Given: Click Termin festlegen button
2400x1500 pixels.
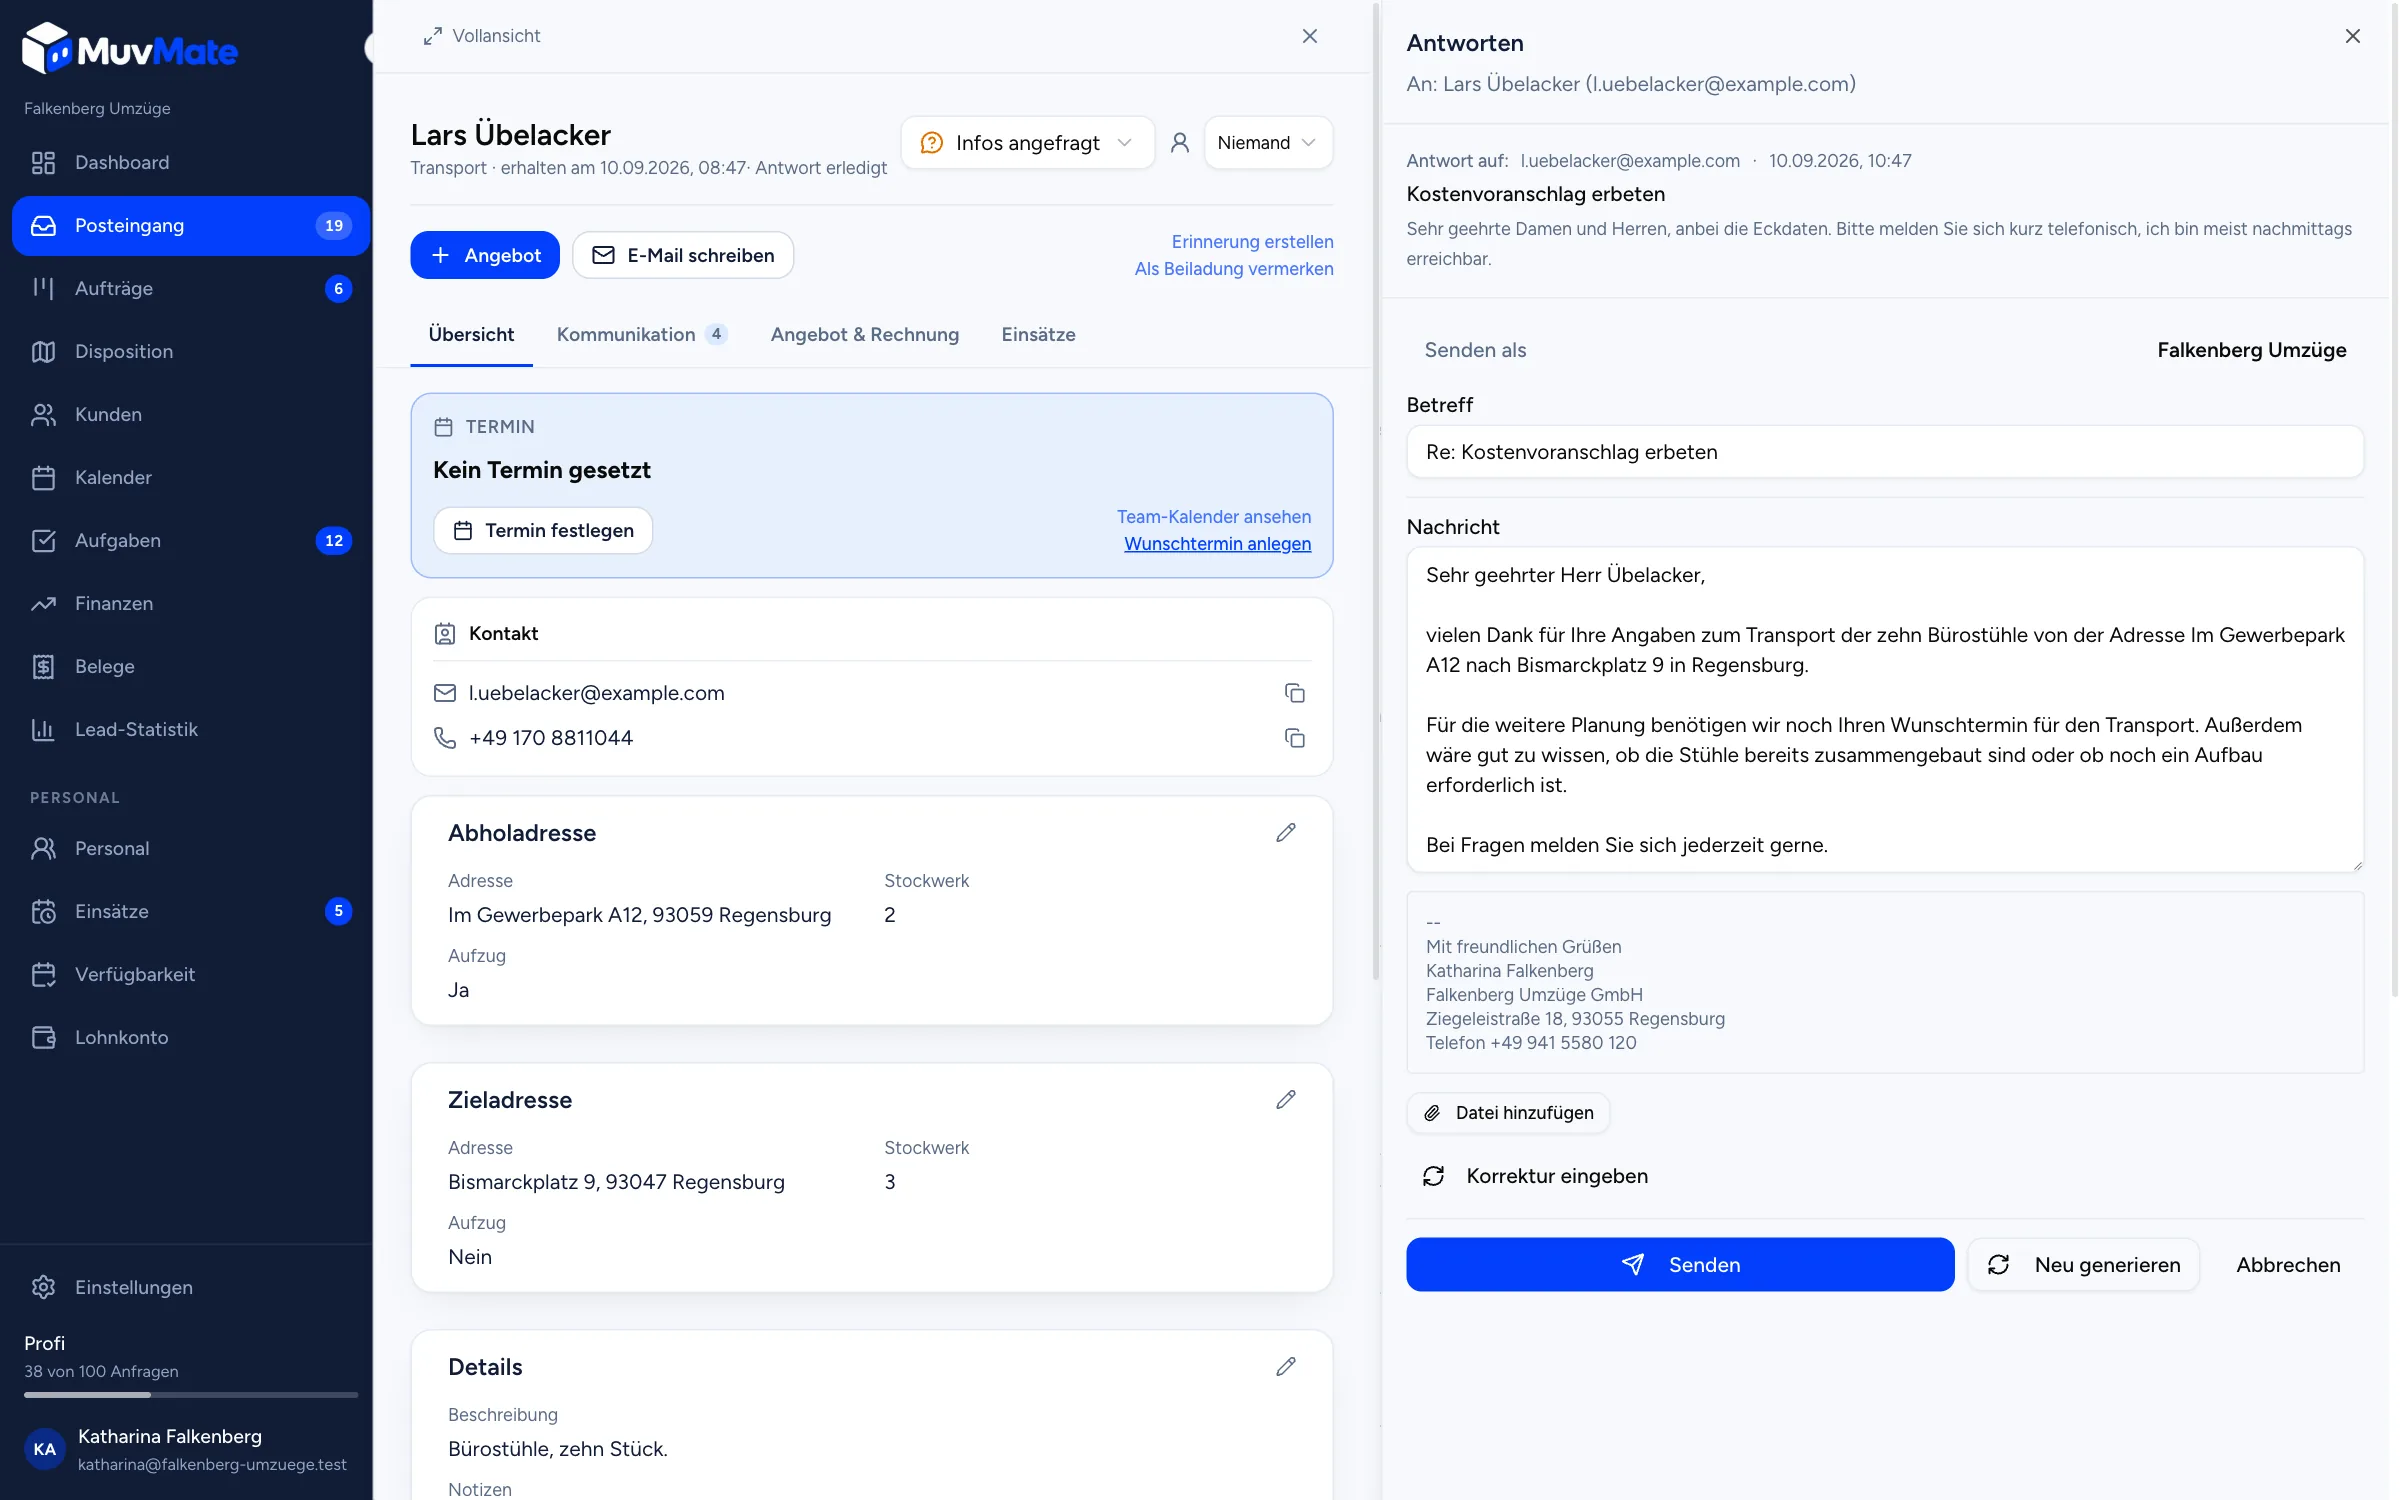Looking at the screenshot, I should [x=543, y=530].
